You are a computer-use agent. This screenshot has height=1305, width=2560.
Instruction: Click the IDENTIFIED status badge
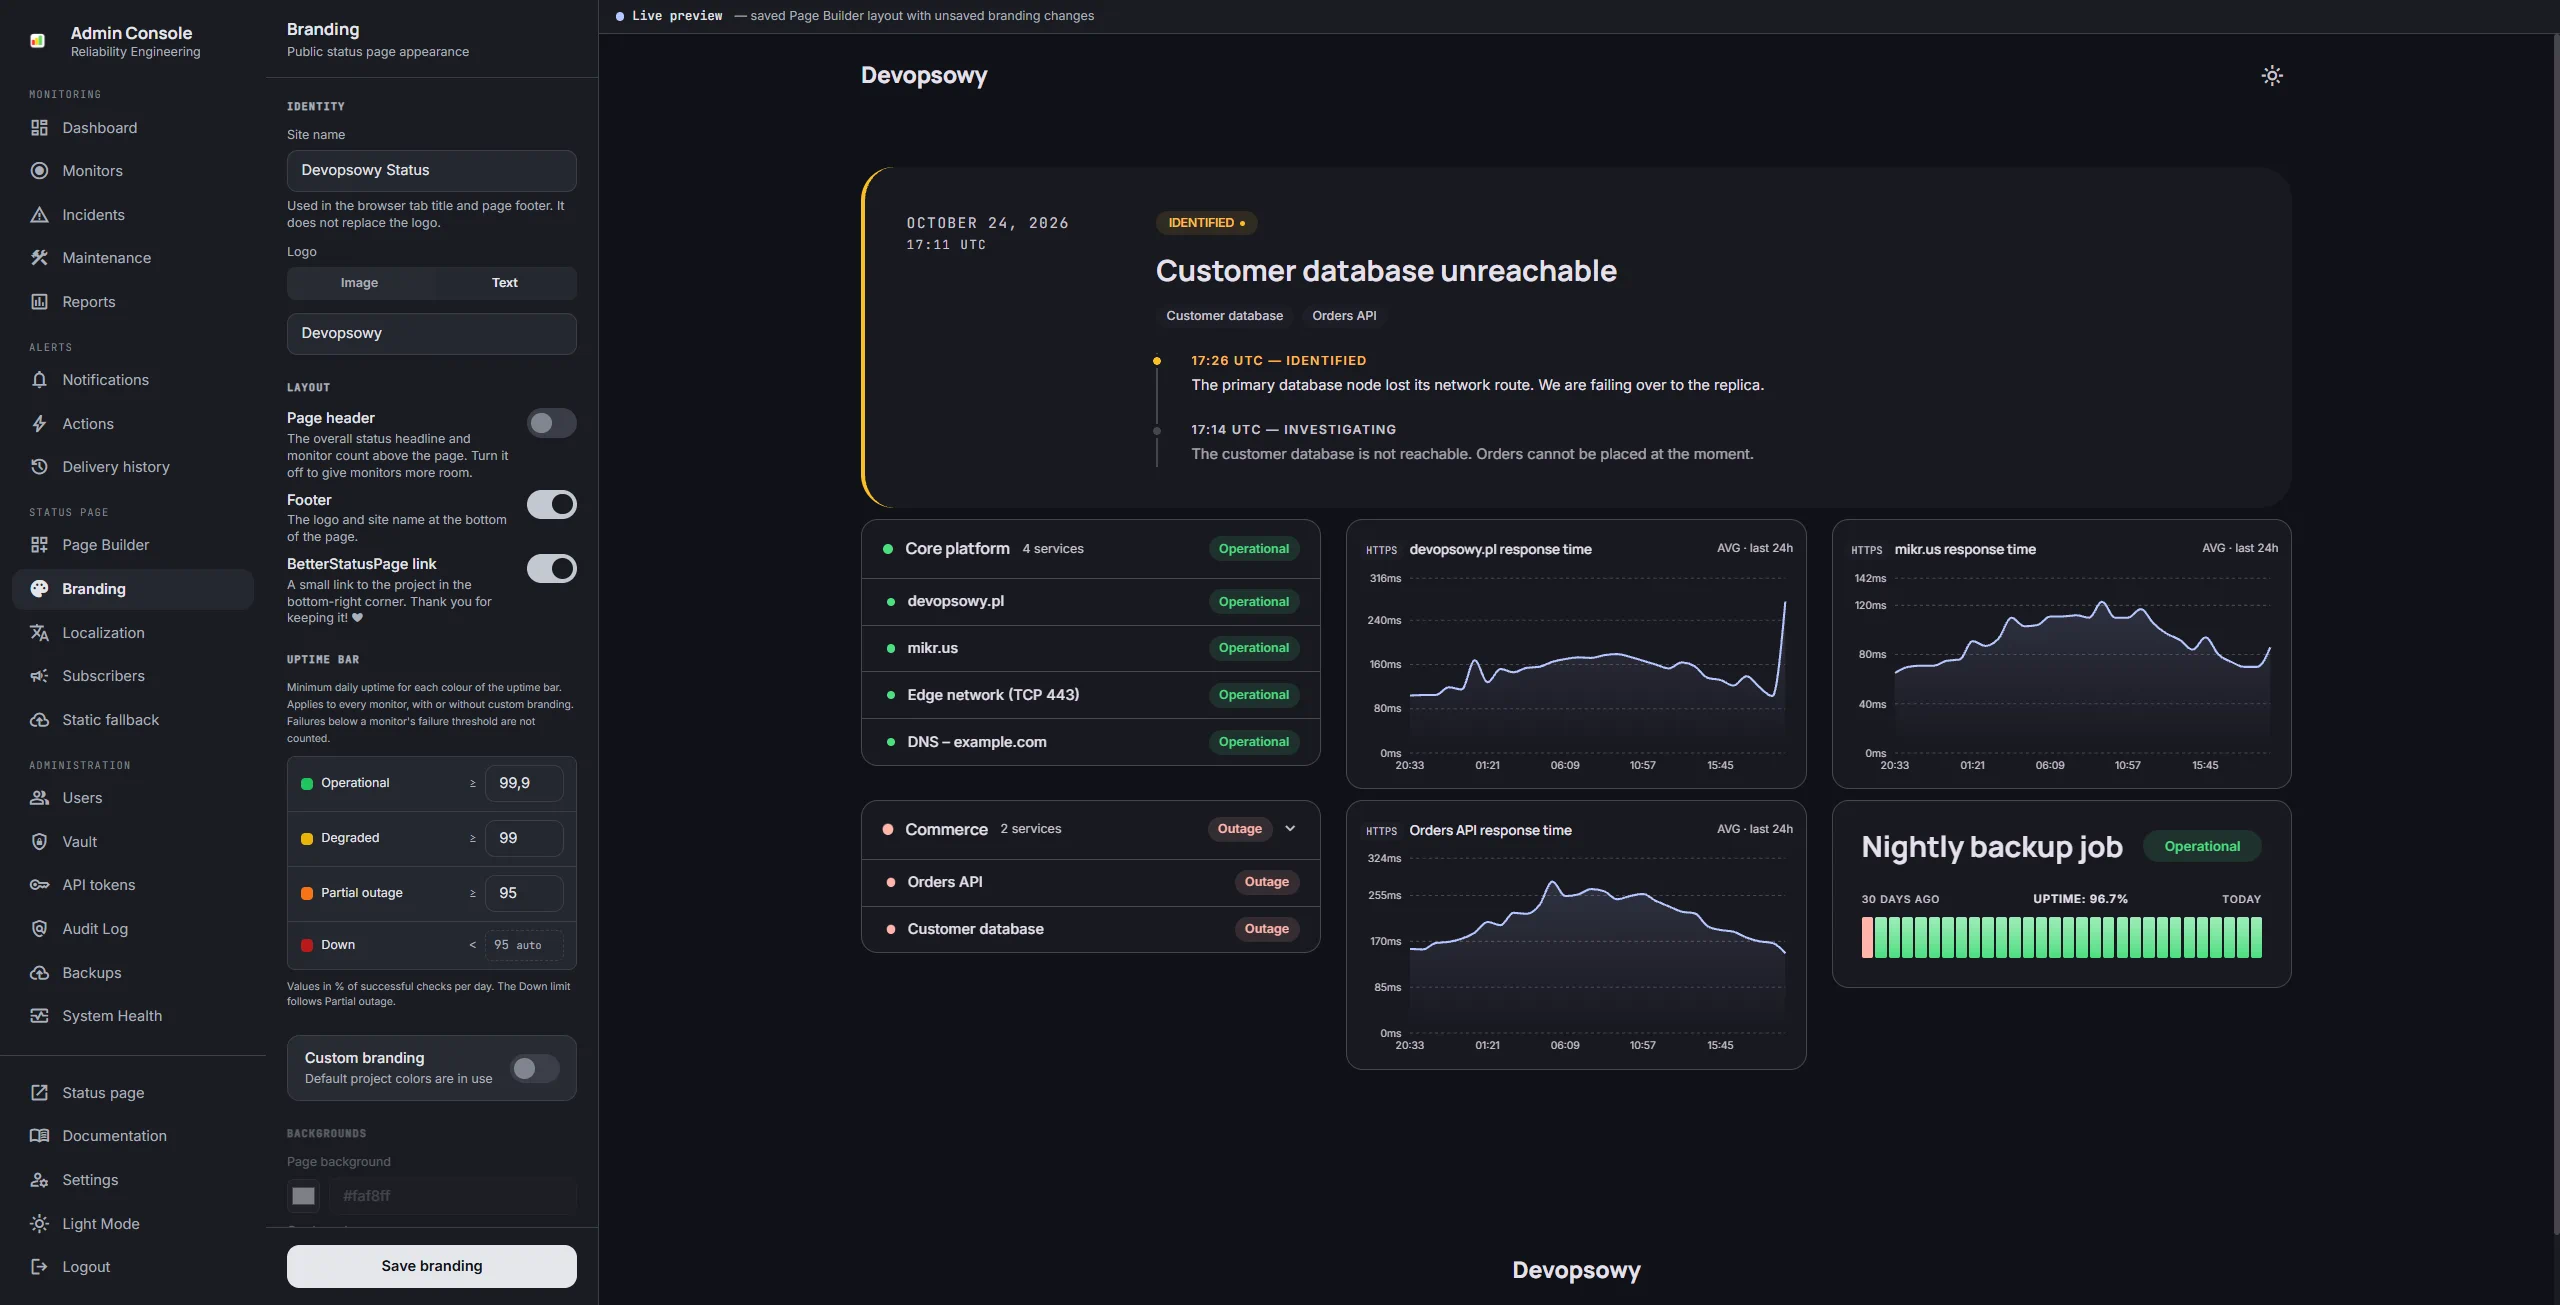[1206, 223]
